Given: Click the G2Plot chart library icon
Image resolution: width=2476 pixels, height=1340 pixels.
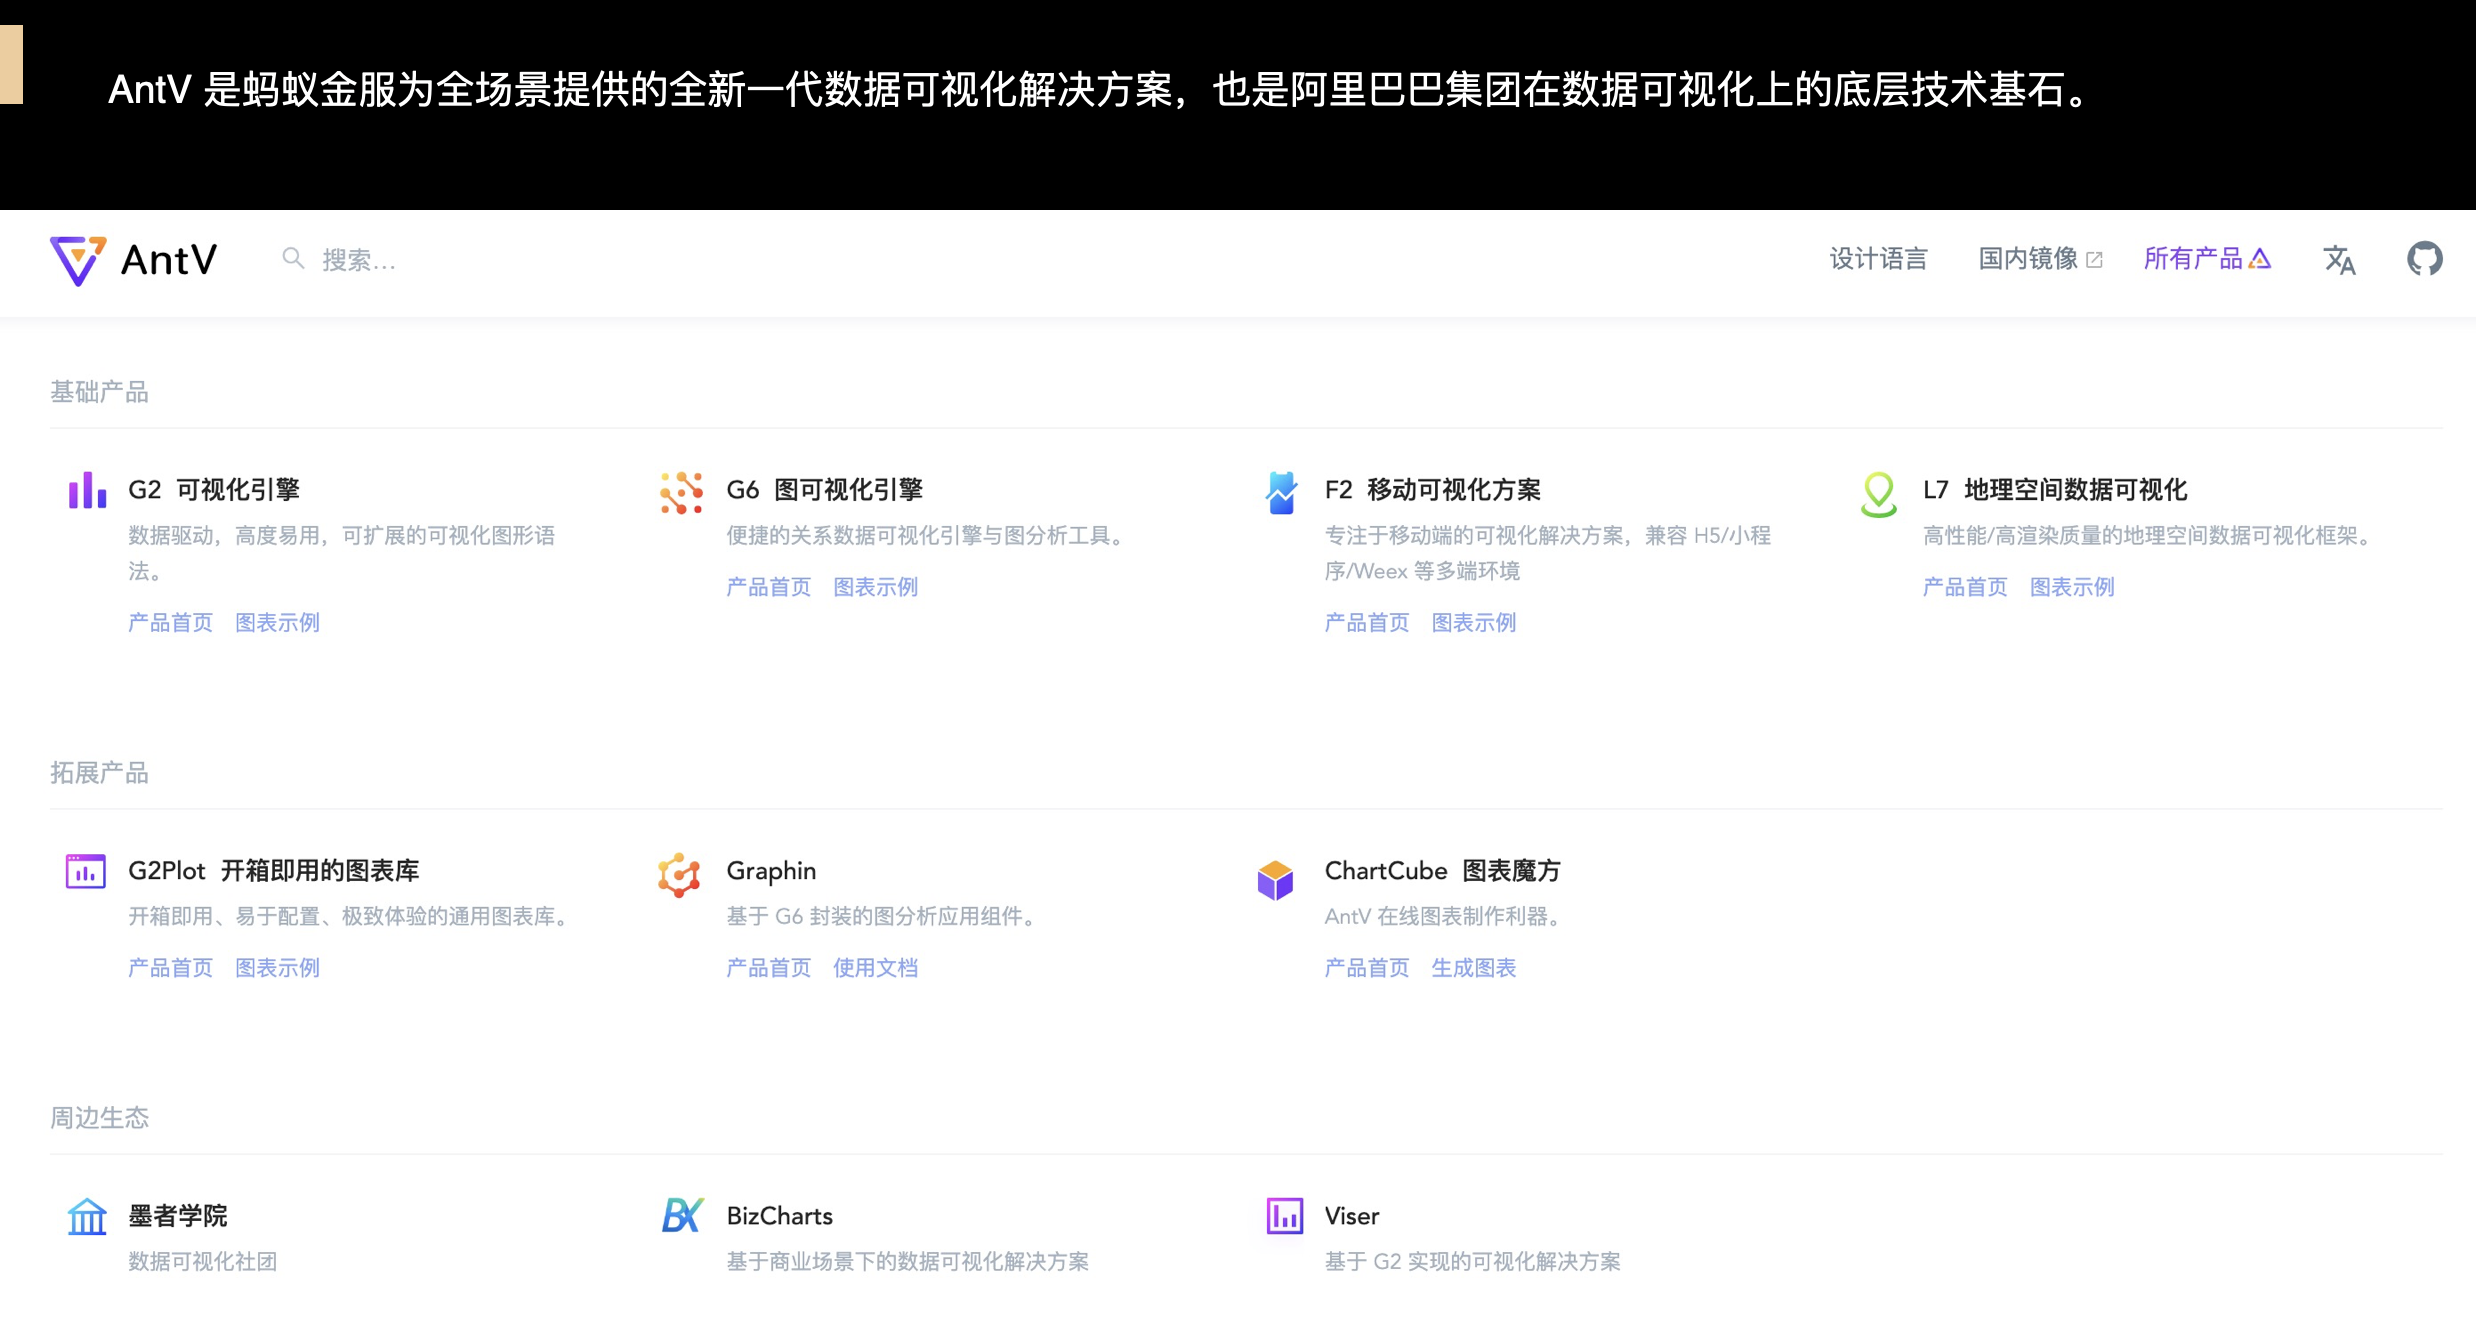Looking at the screenshot, I should point(86,871).
